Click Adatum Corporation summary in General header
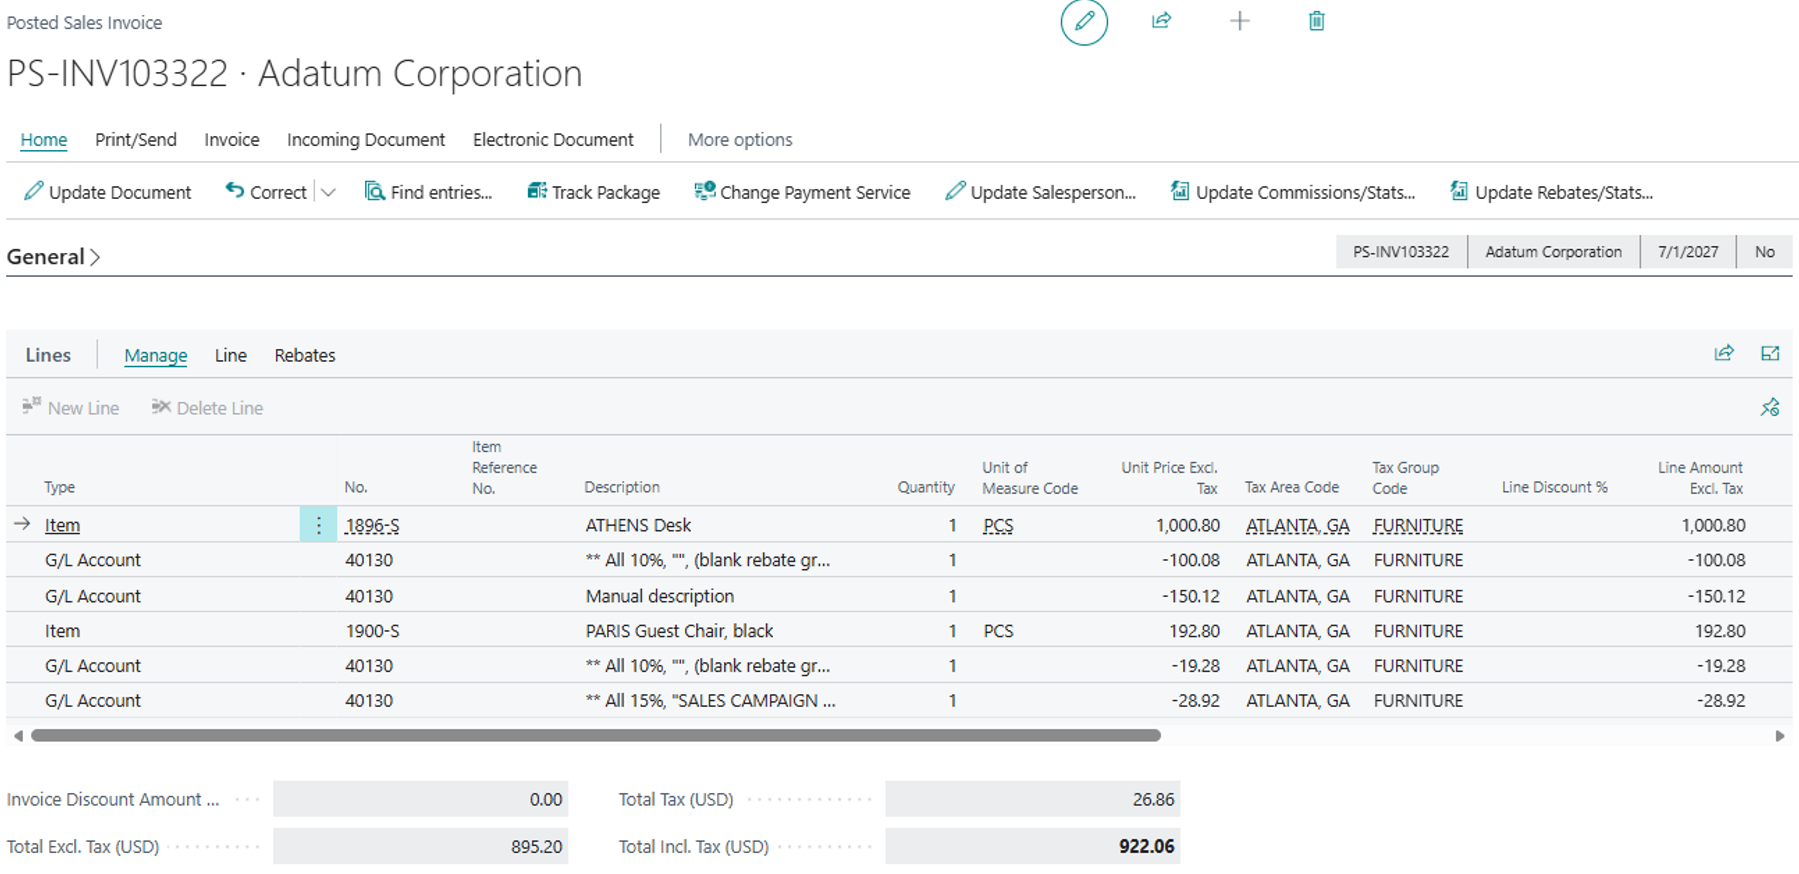This screenshot has width=1799, height=874. [1553, 252]
